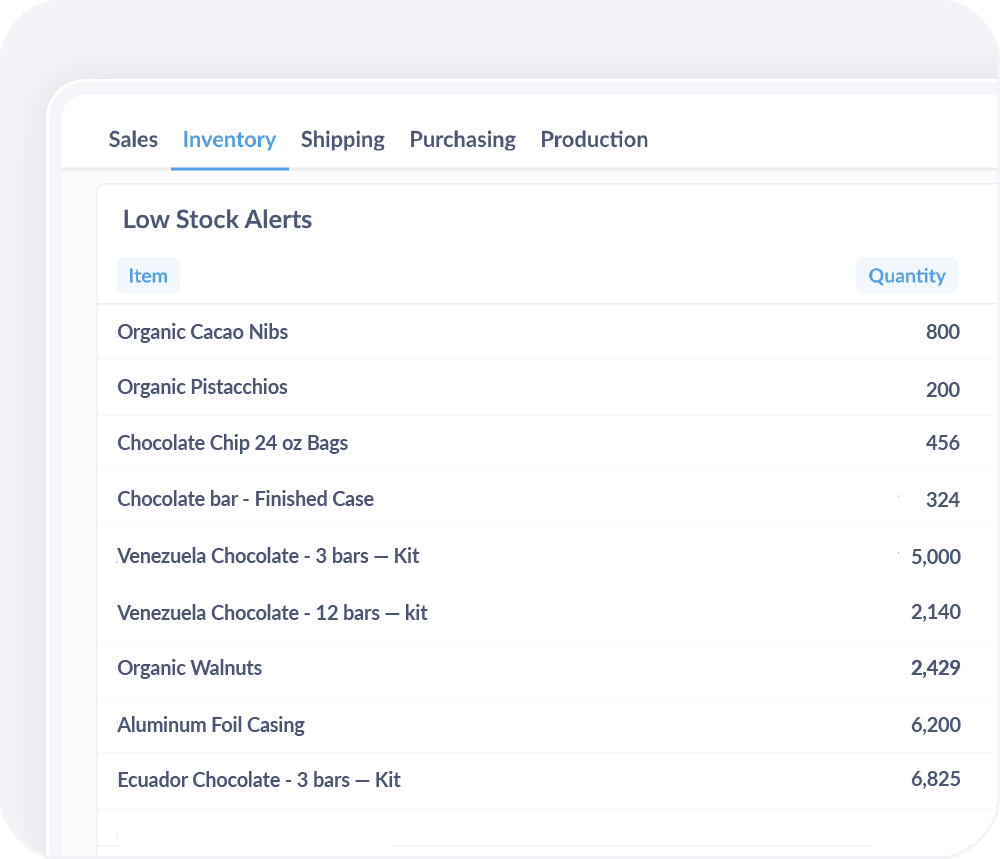Click the 800 quantity value
The width and height of the screenshot is (1000, 859).
942,332
